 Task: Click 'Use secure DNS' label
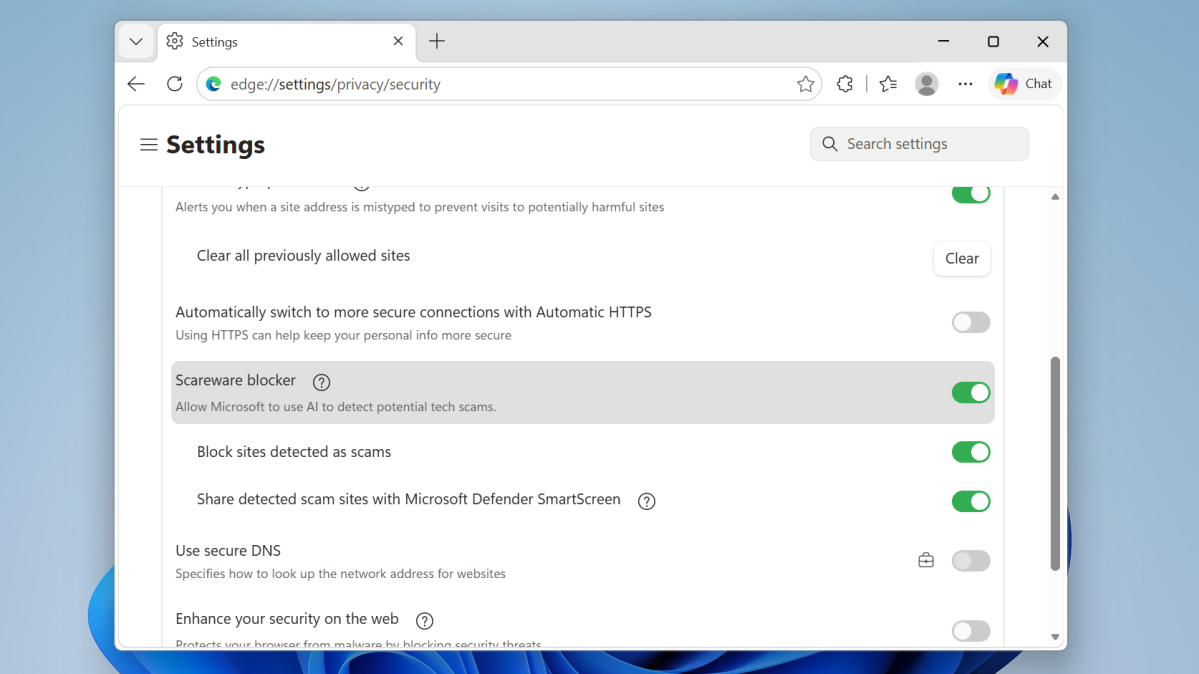228,551
